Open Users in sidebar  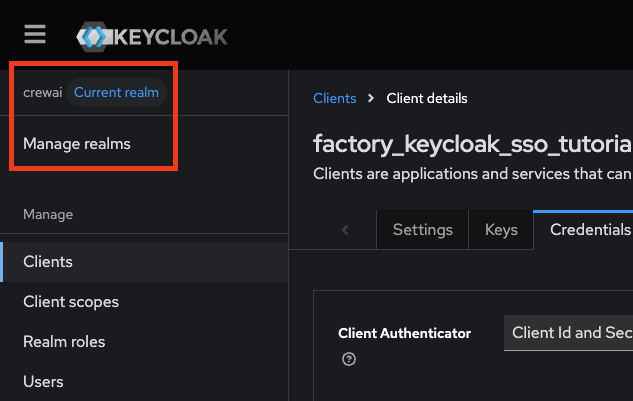pyautogui.click(x=144, y=382)
